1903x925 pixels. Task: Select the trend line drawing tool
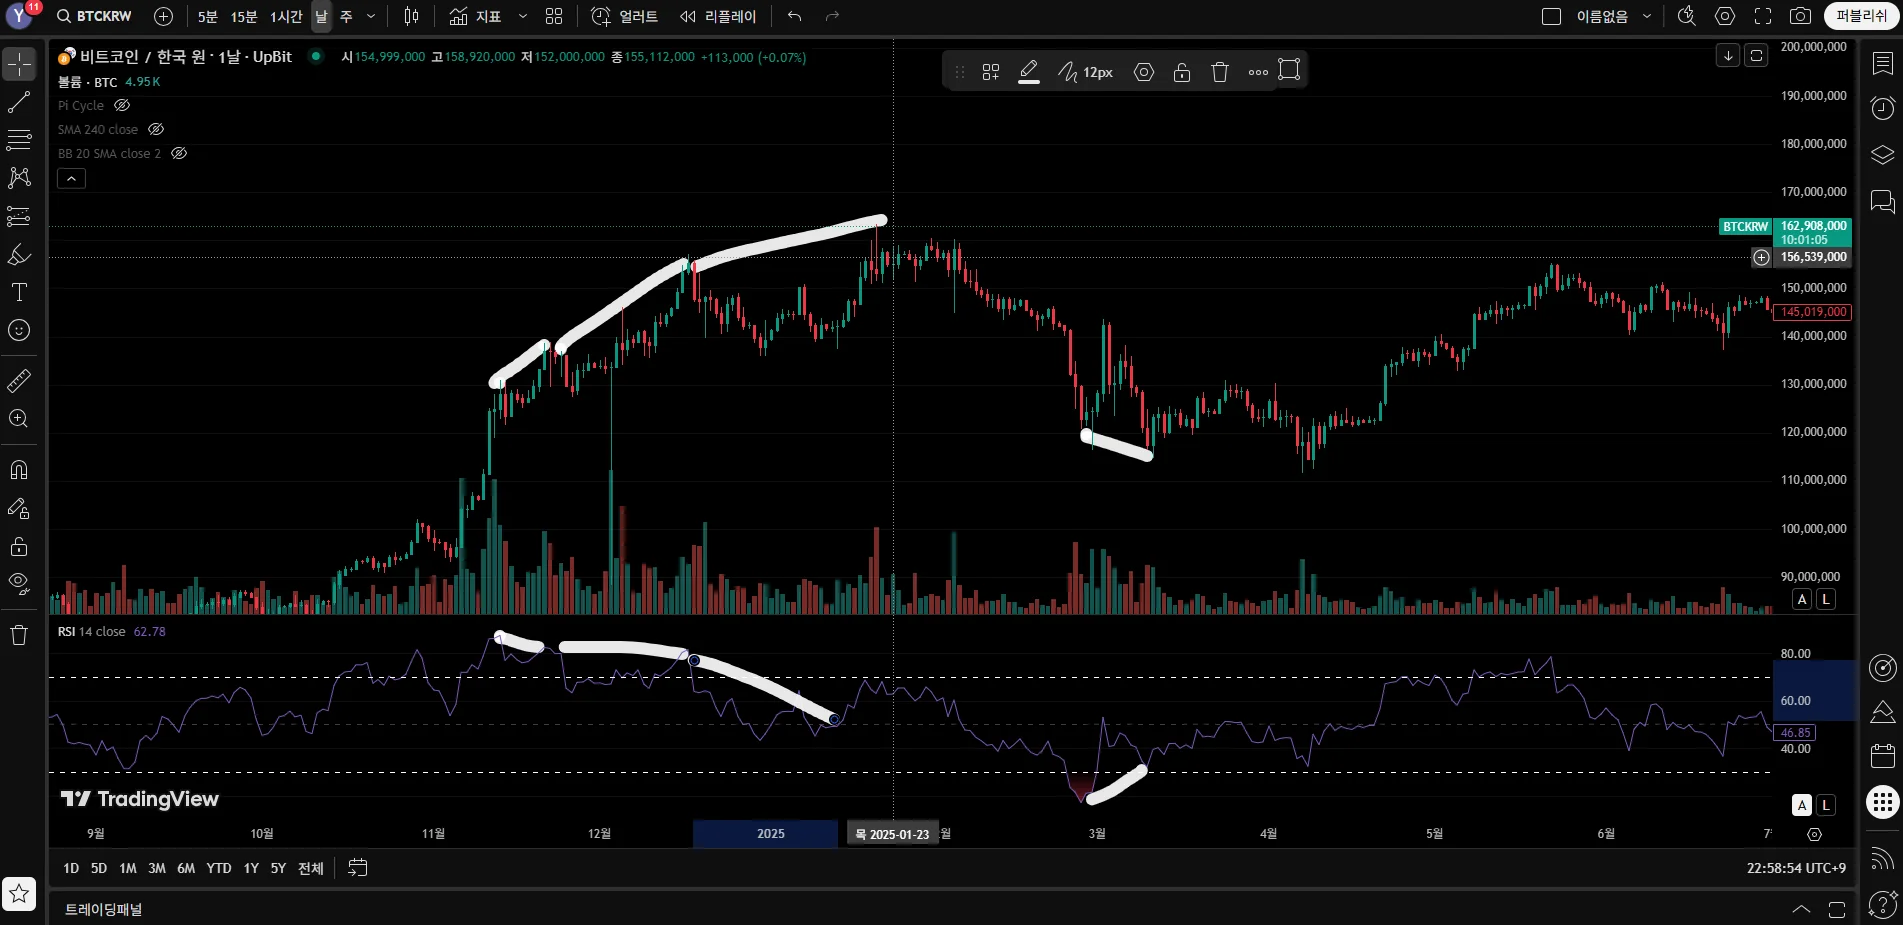19,102
